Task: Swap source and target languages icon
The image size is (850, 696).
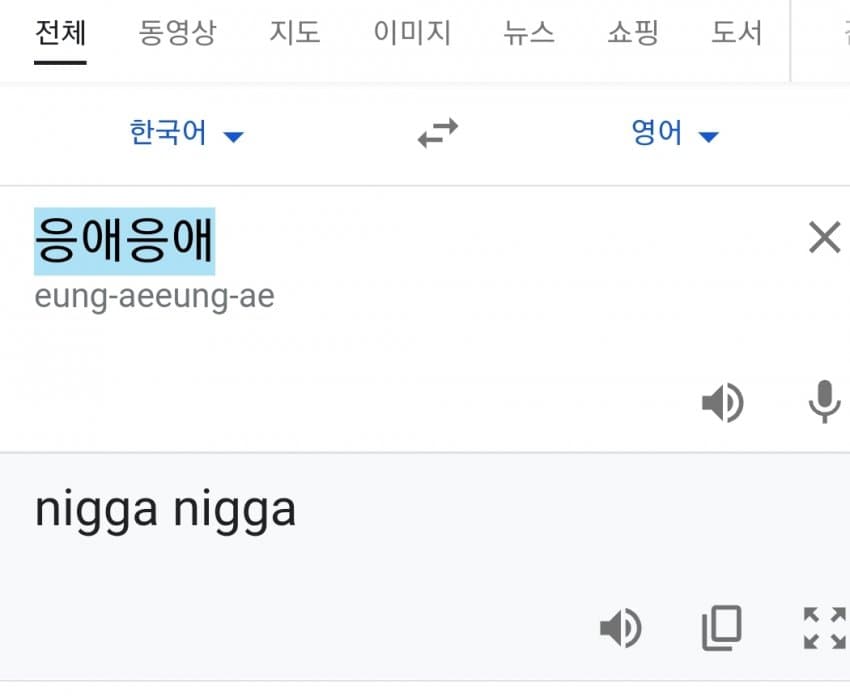Action: tap(437, 133)
